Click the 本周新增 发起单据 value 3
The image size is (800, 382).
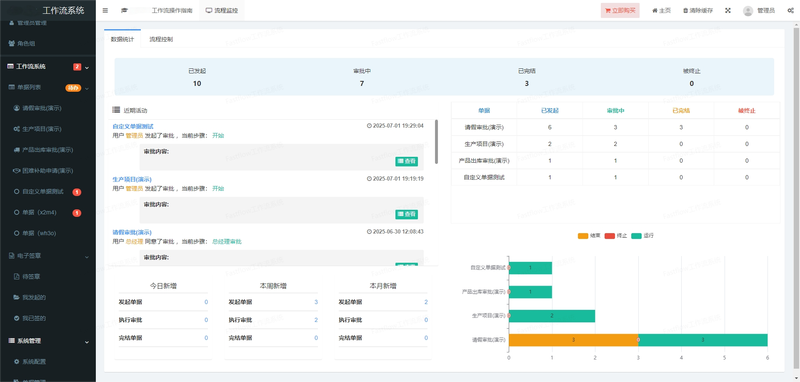pyautogui.click(x=316, y=302)
